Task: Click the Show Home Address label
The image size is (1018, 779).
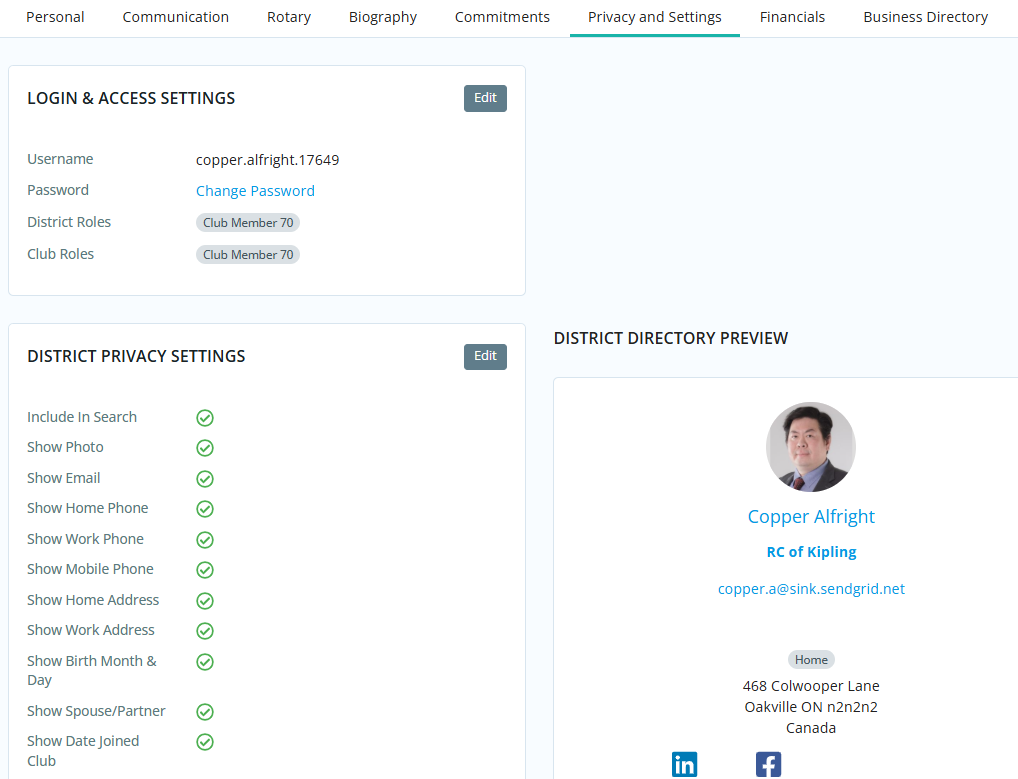Action: pyautogui.click(x=93, y=600)
